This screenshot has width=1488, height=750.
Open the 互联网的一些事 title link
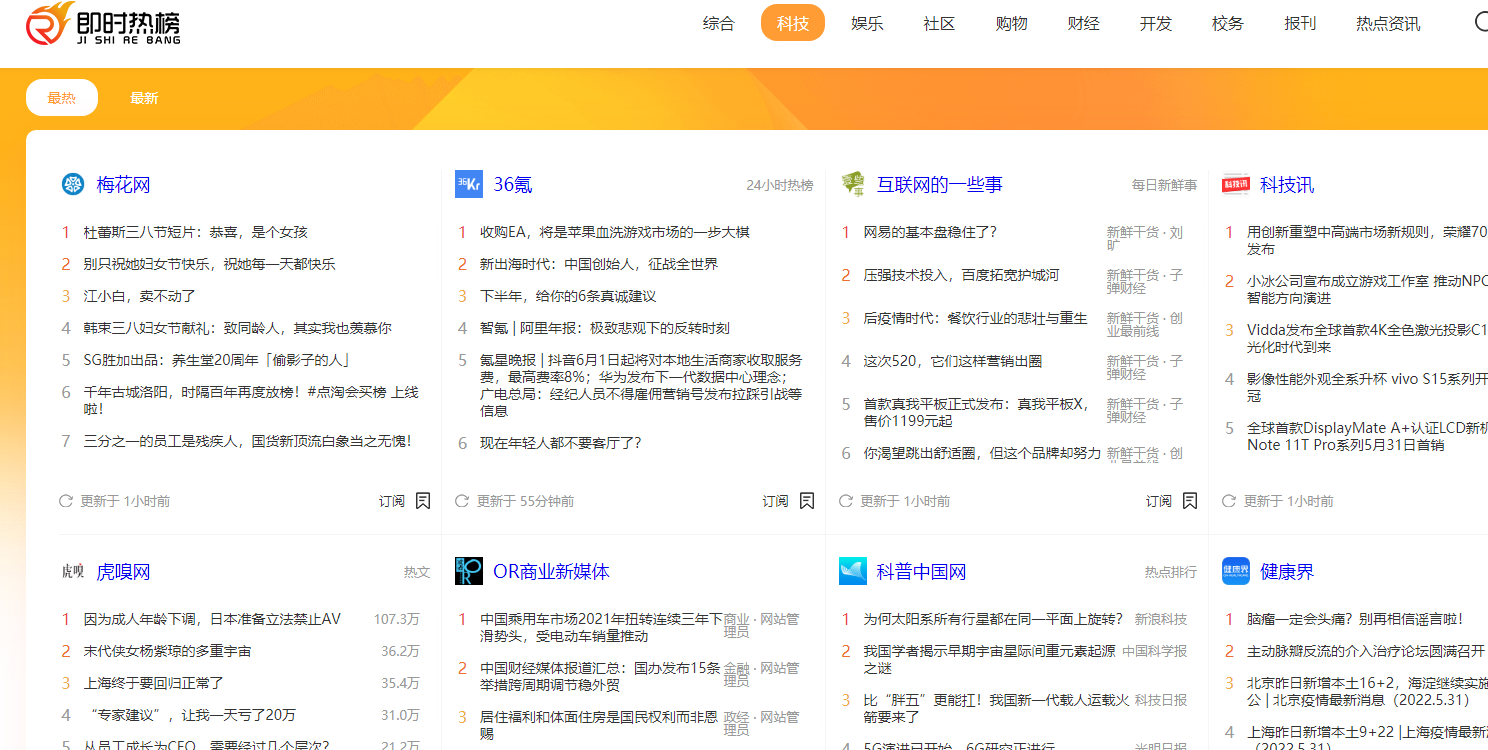[x=940, y=185]
